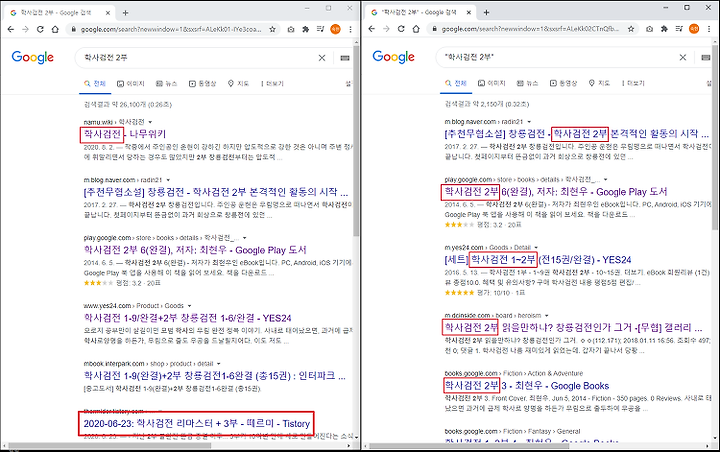This screenshot has width=720, height=452.
Task: Open extensions puzzle icon in right window
Action: click(664, 28)
